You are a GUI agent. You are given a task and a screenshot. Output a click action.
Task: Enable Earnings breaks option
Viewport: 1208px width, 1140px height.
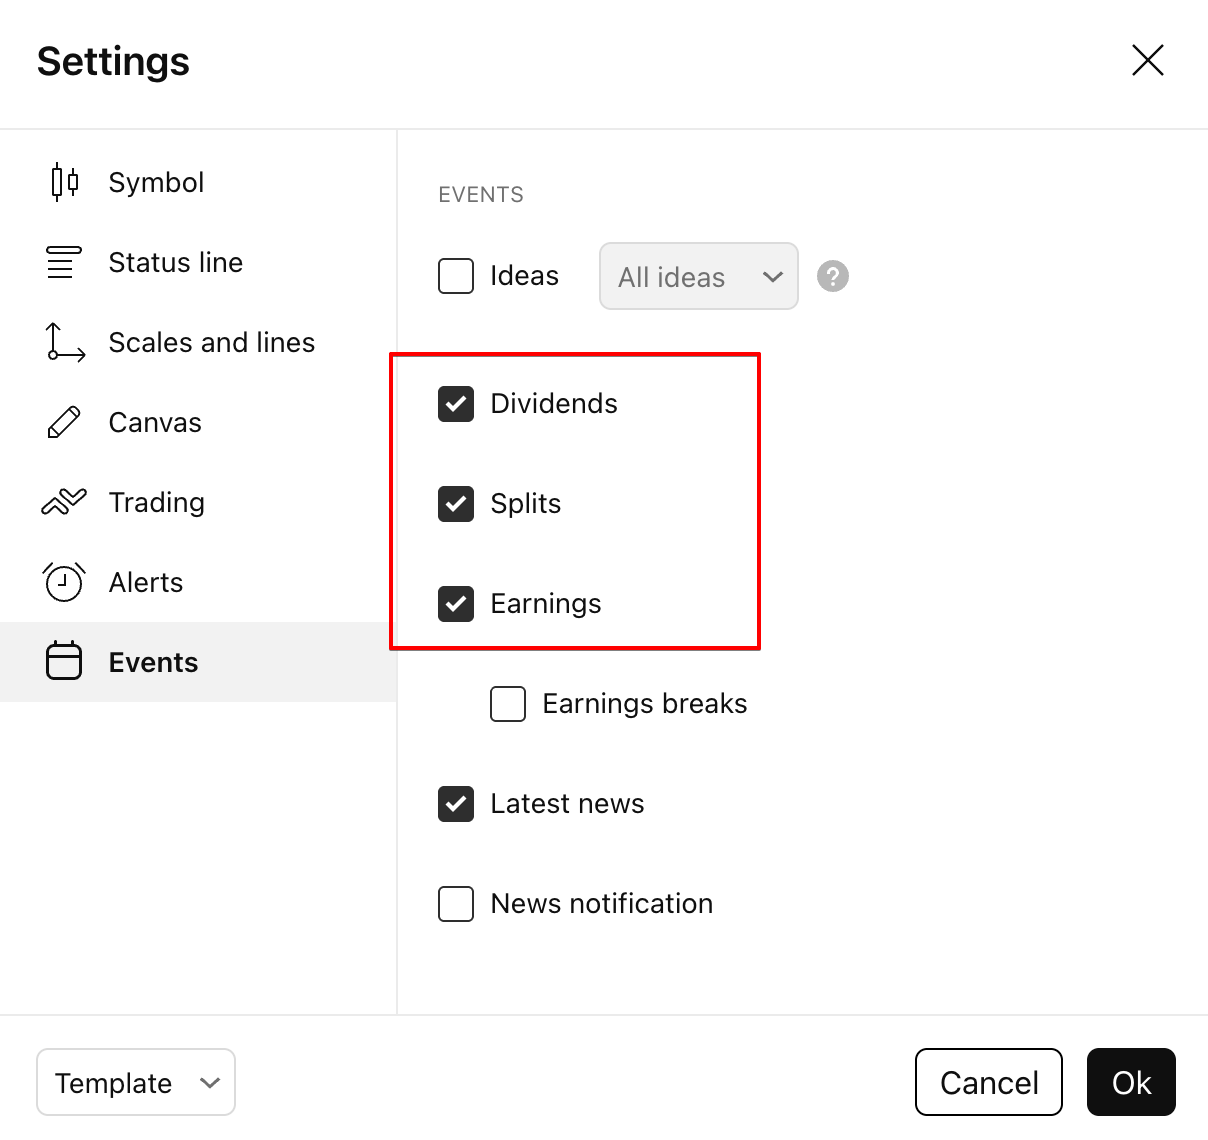[508, 704]
